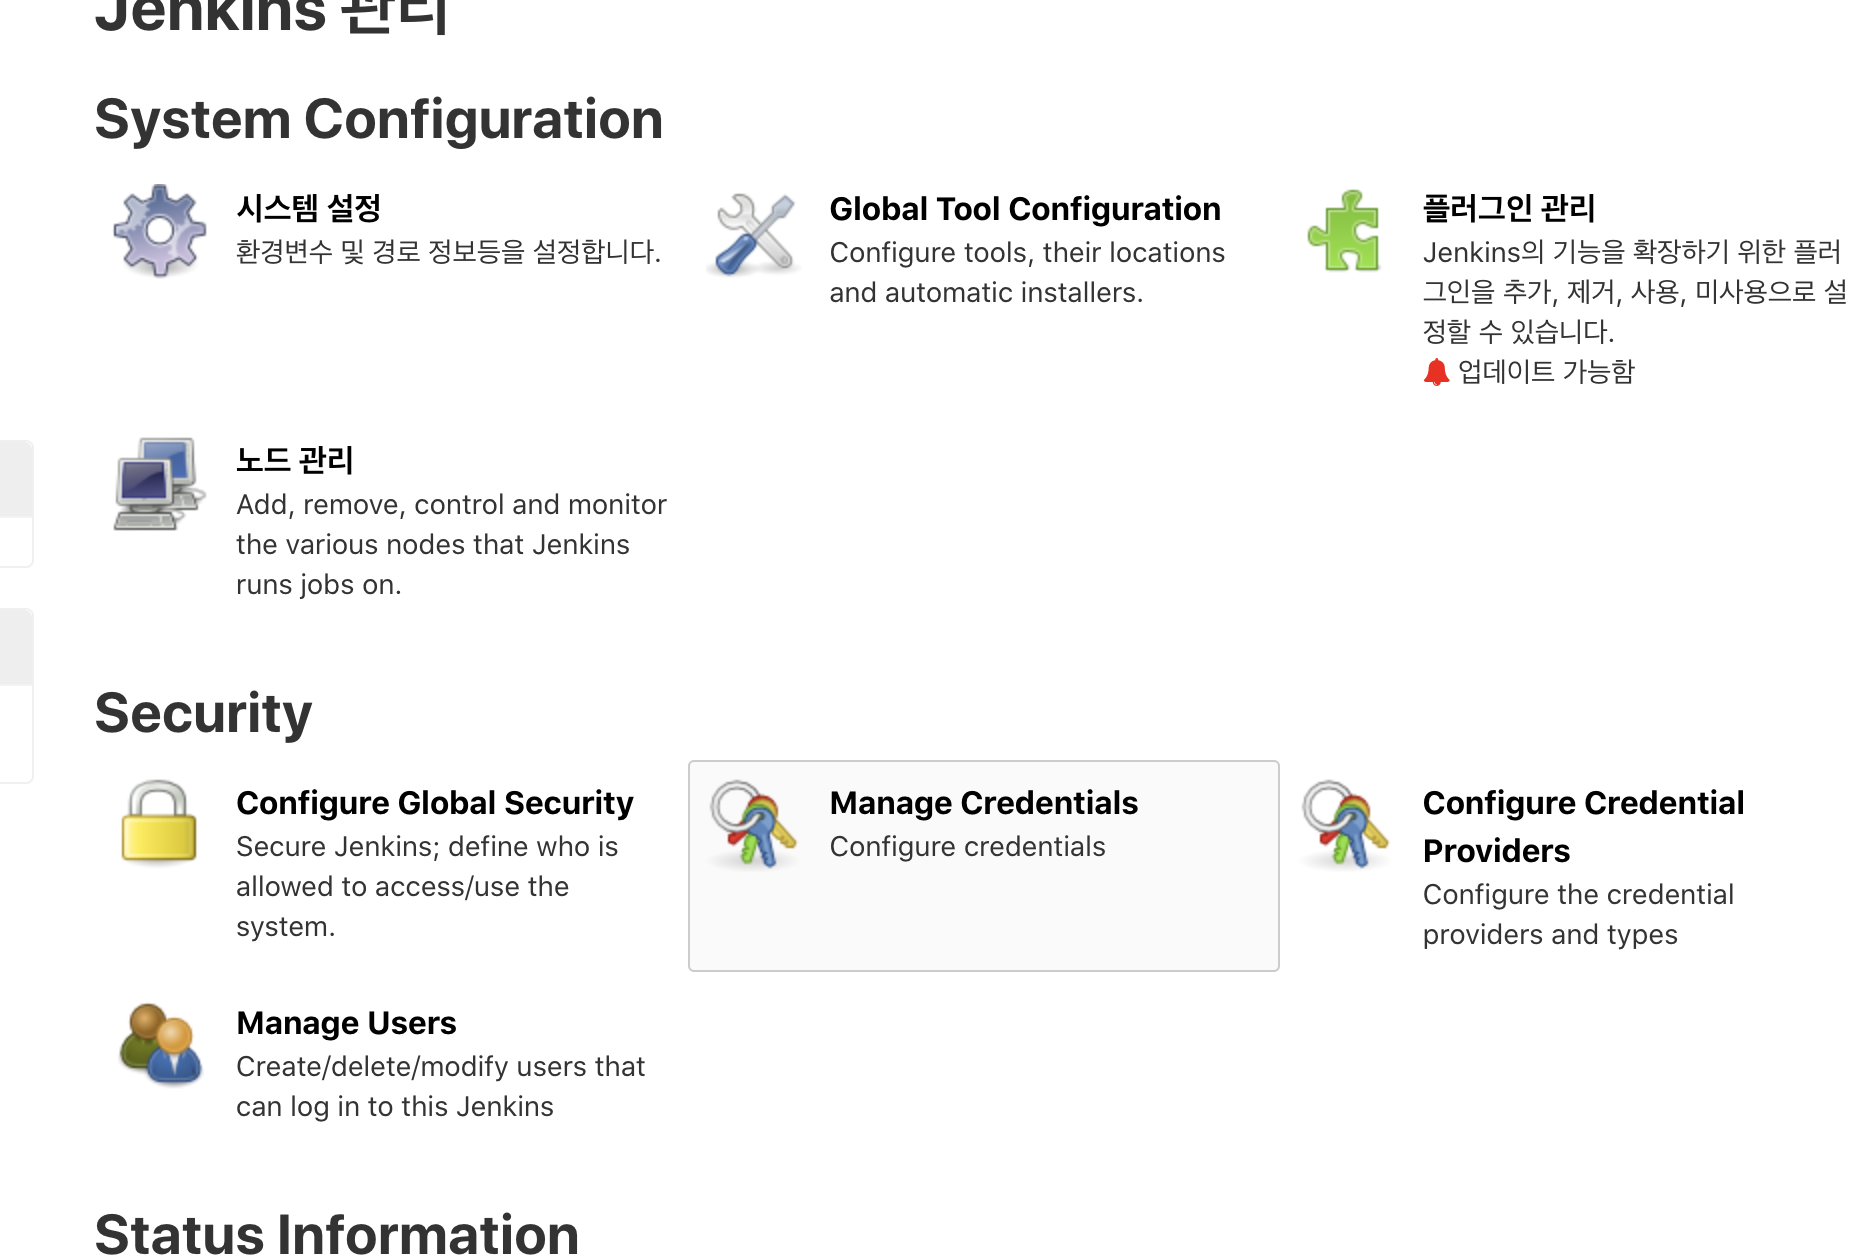Open 플러그인 관리 page
The image size is (1866, 1260).
[x=1508, y=208]
